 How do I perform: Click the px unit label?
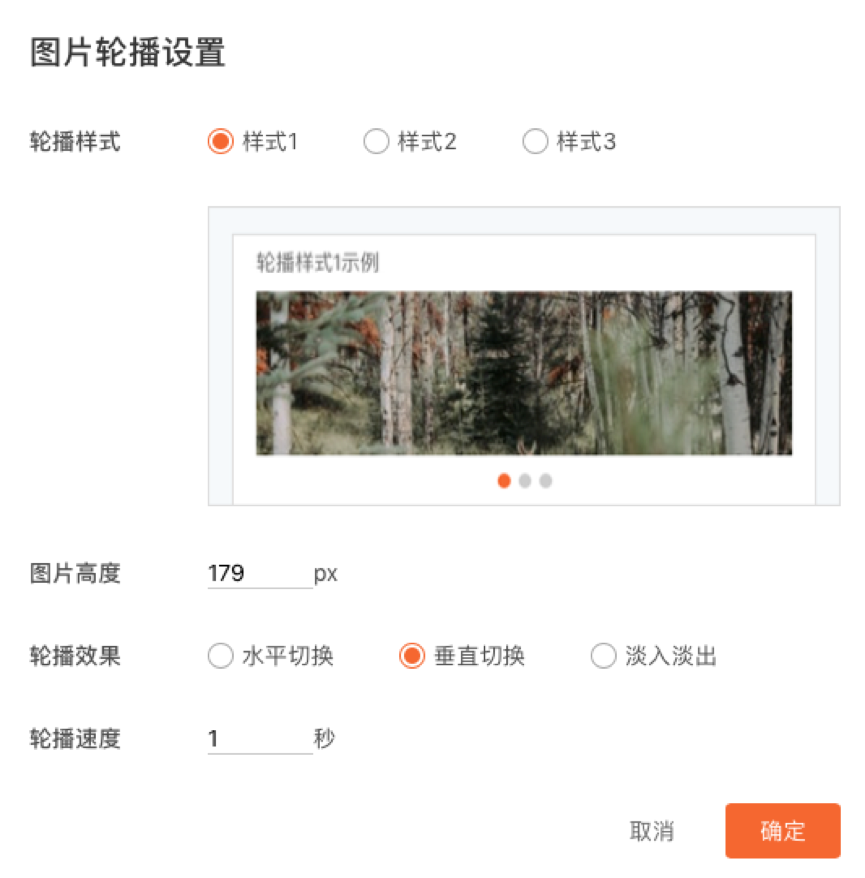(326, 574)
